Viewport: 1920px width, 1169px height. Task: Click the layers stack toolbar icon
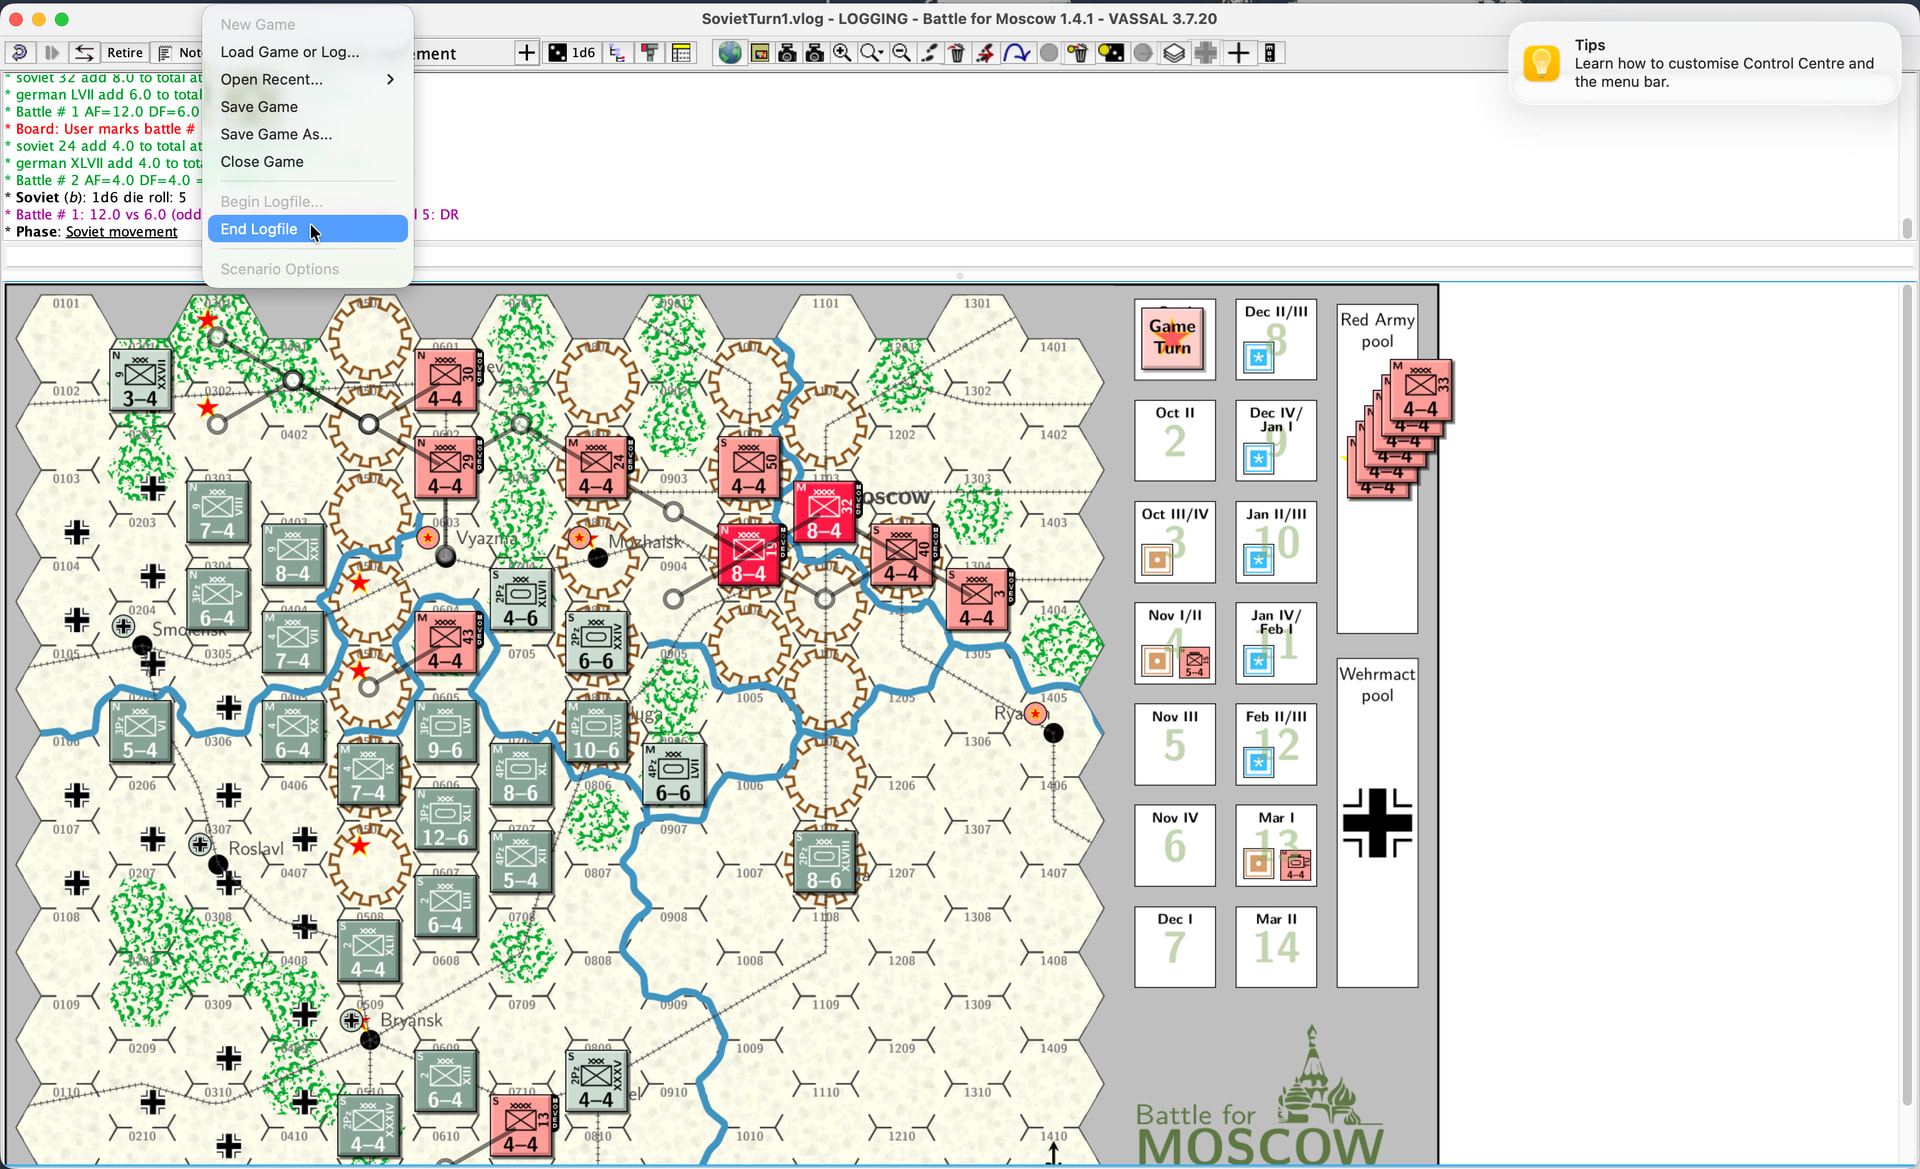point(1174,53)
